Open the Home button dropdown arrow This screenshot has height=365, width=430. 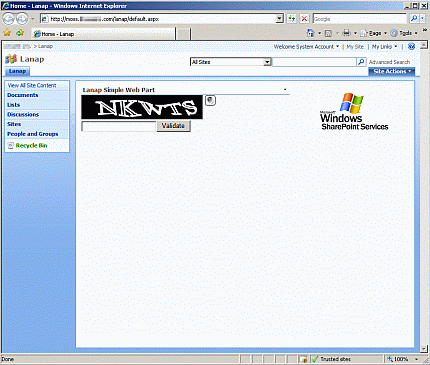click(x=319, y=33)
